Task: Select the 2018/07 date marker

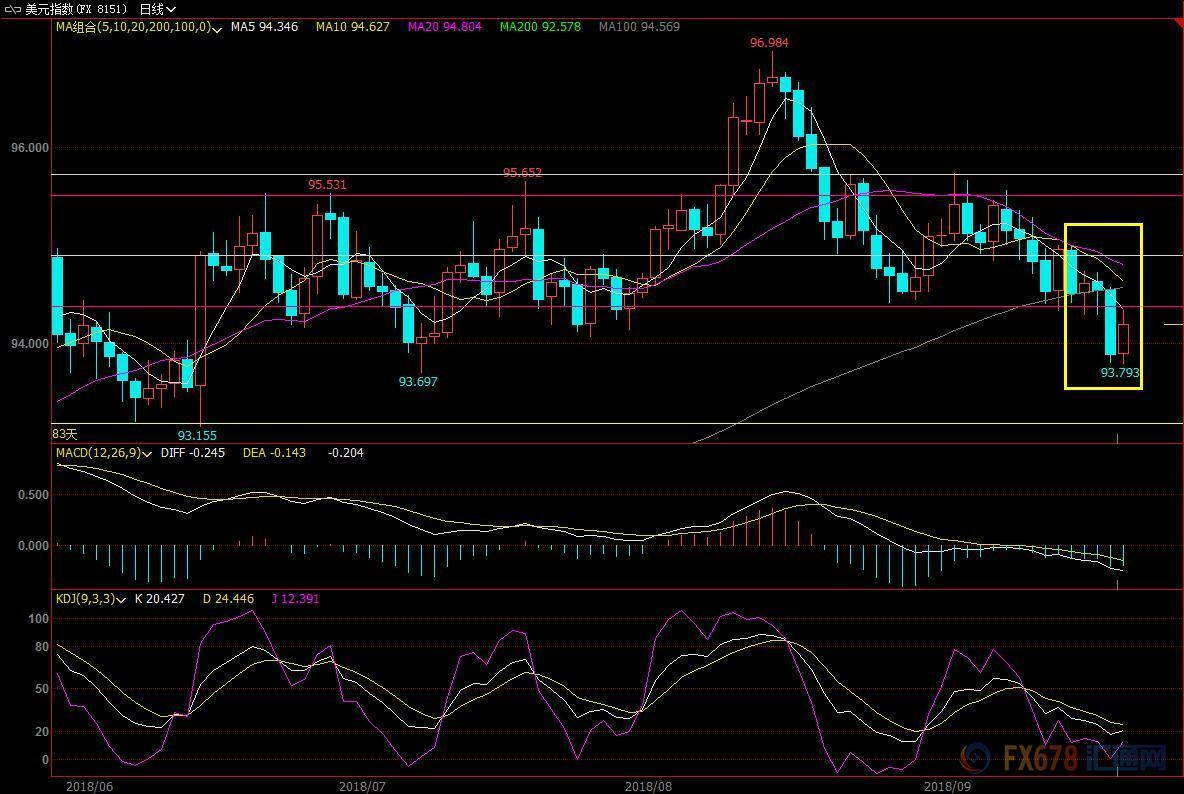Action: [363, 786]
